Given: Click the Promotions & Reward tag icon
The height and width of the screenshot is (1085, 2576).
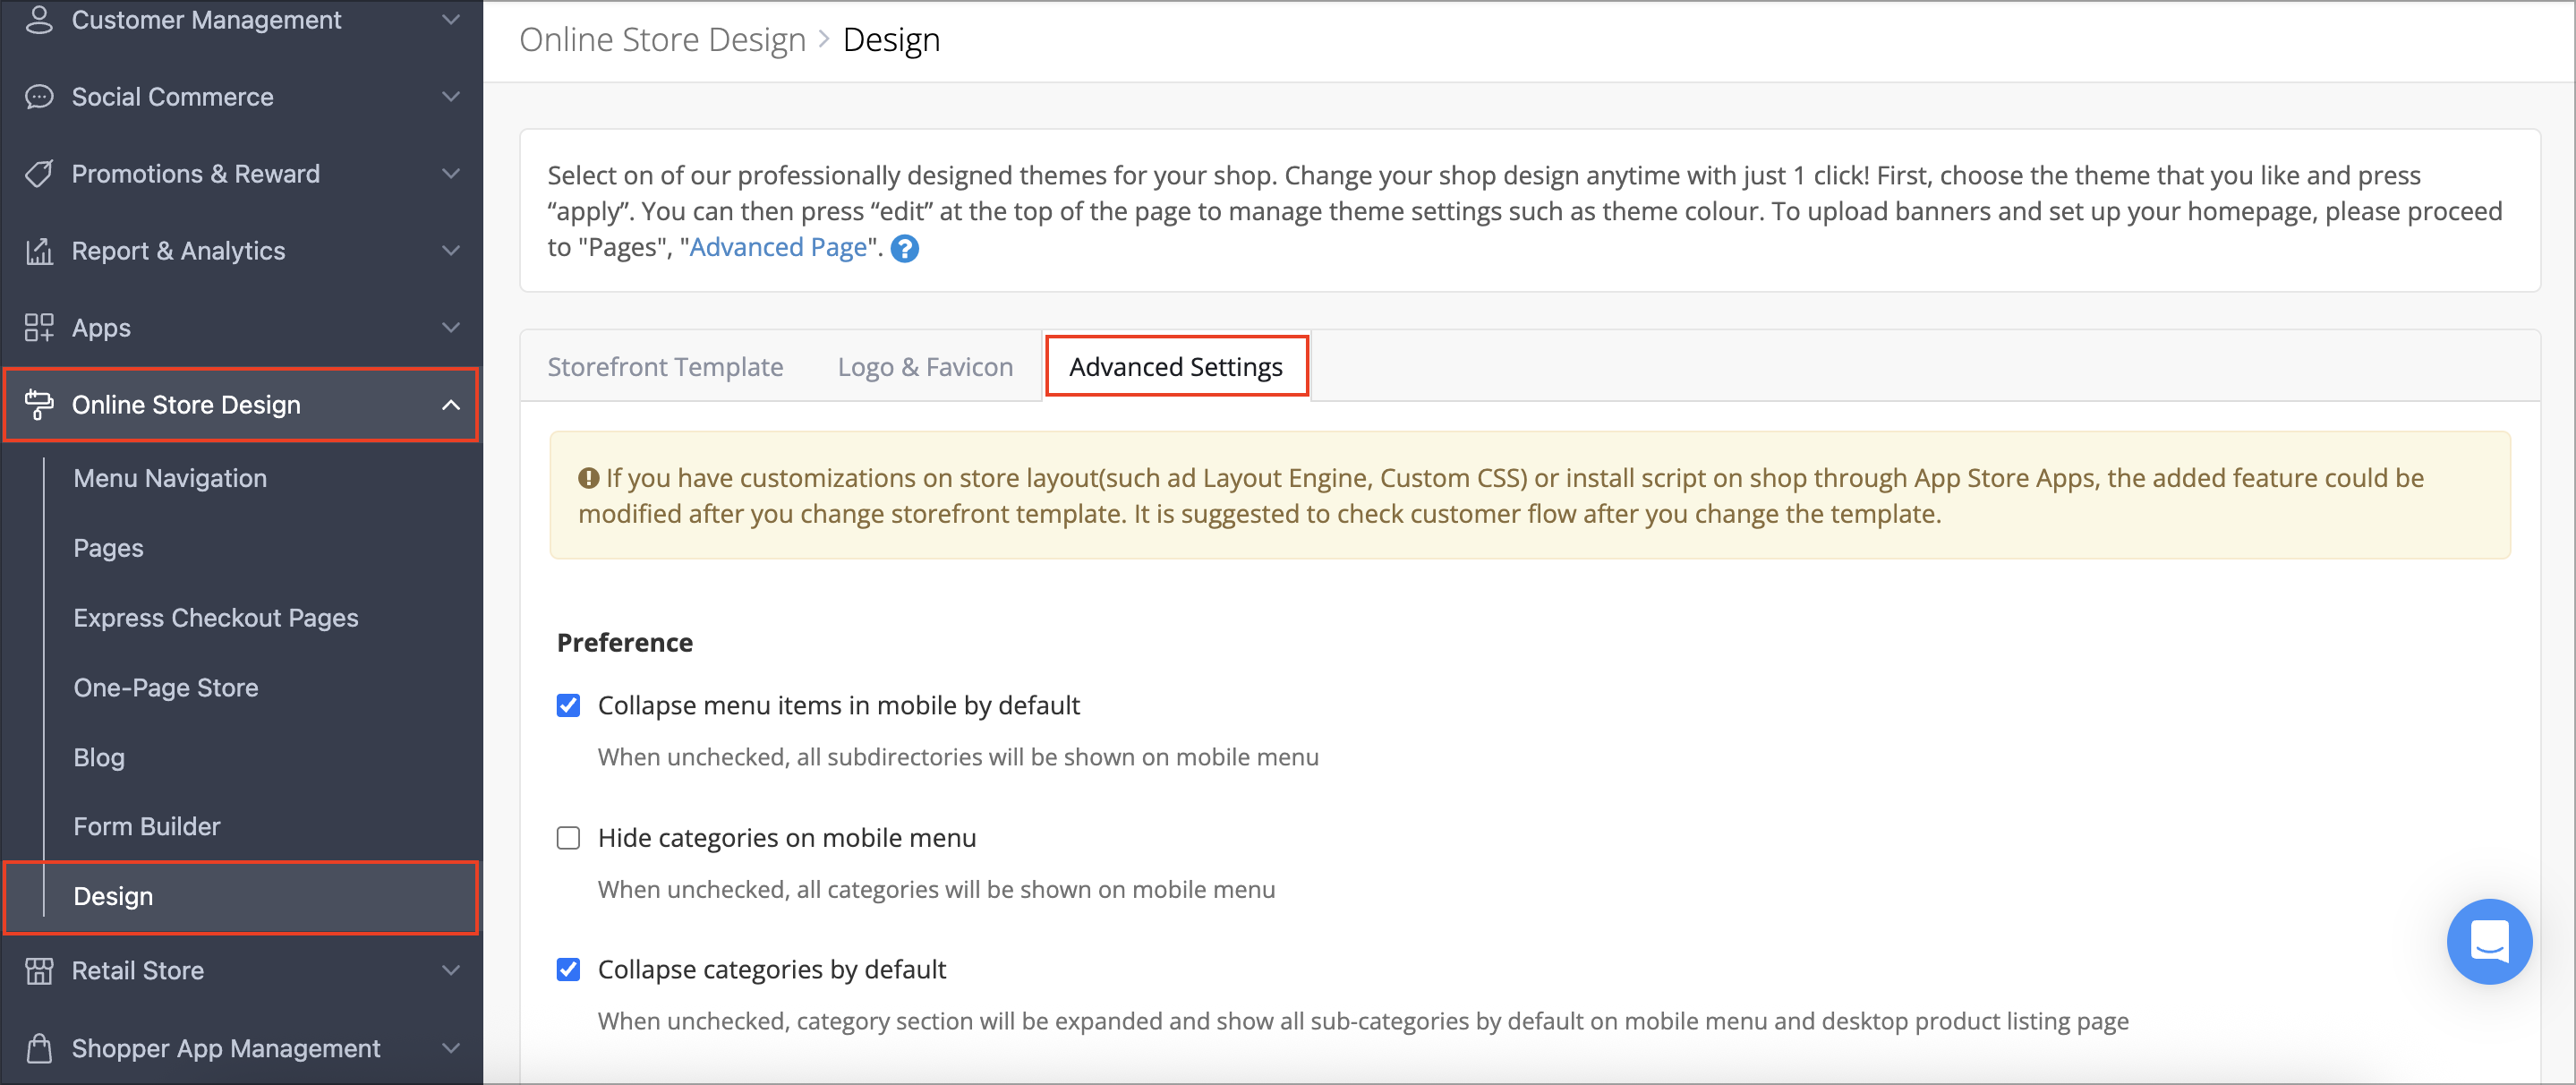Looking at the screenshot, I should (x=39, y=174).
